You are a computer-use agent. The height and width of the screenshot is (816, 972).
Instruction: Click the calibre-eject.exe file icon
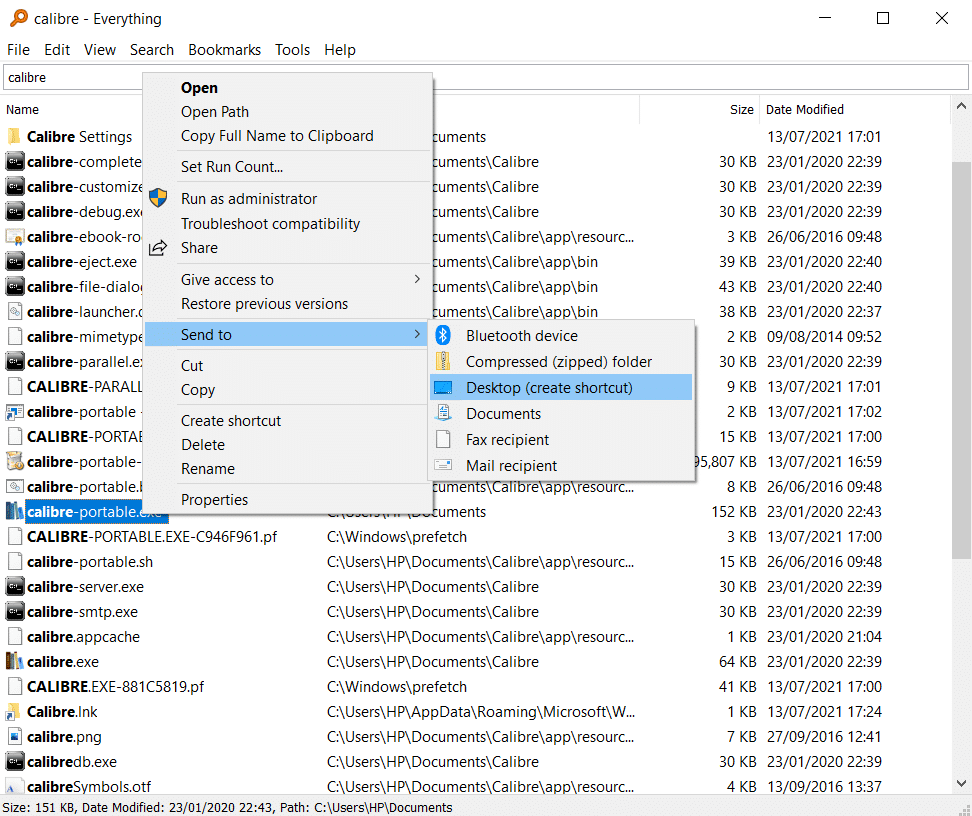click(x=14, y=262)
